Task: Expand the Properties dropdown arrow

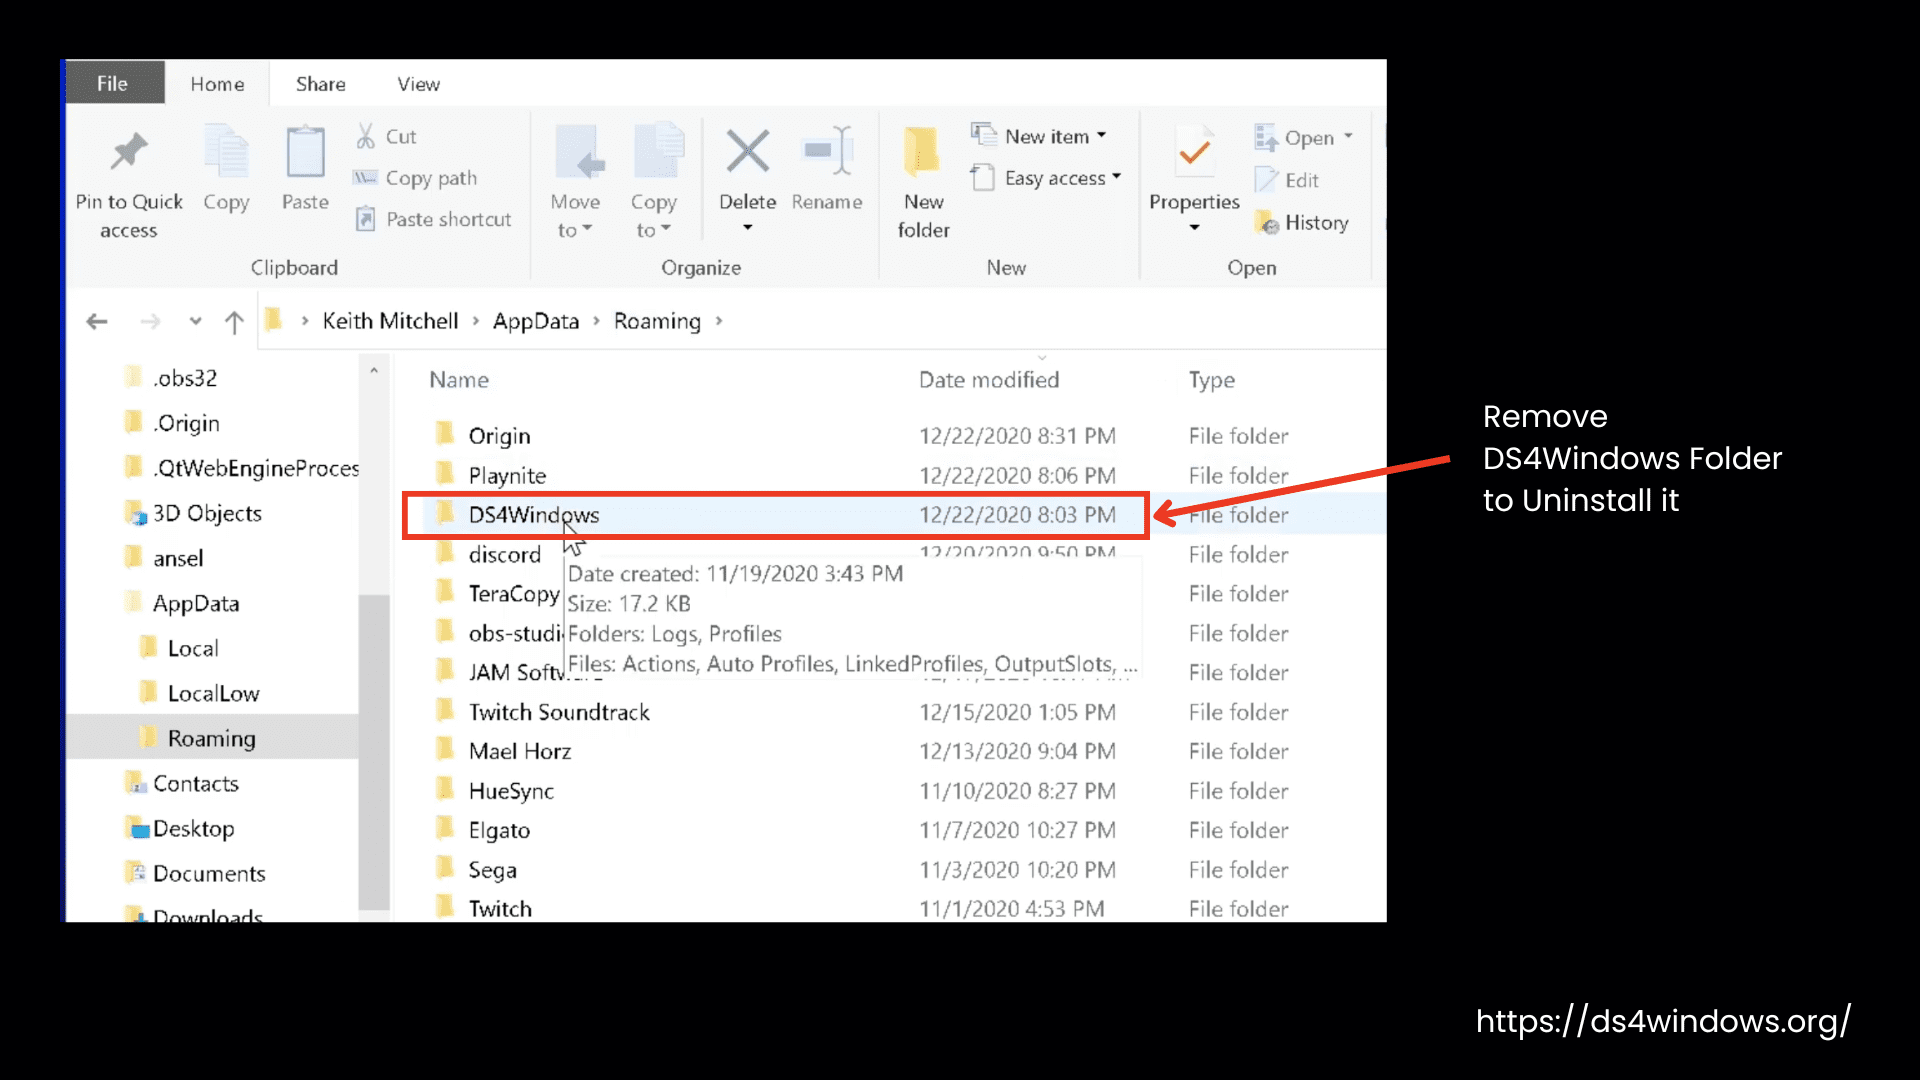Action: tap(1194, 228)
